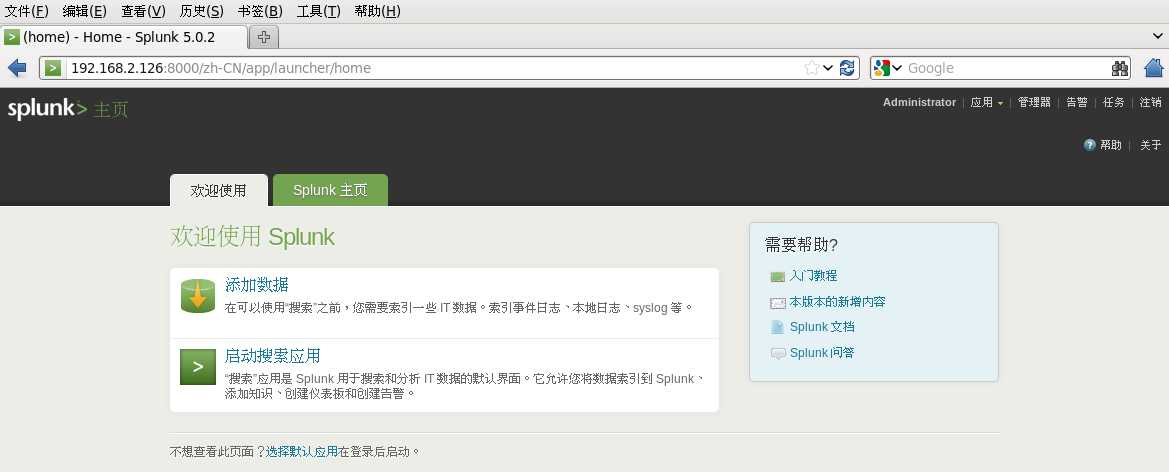Expand the search engine selector dropdown

pos(897,68)
